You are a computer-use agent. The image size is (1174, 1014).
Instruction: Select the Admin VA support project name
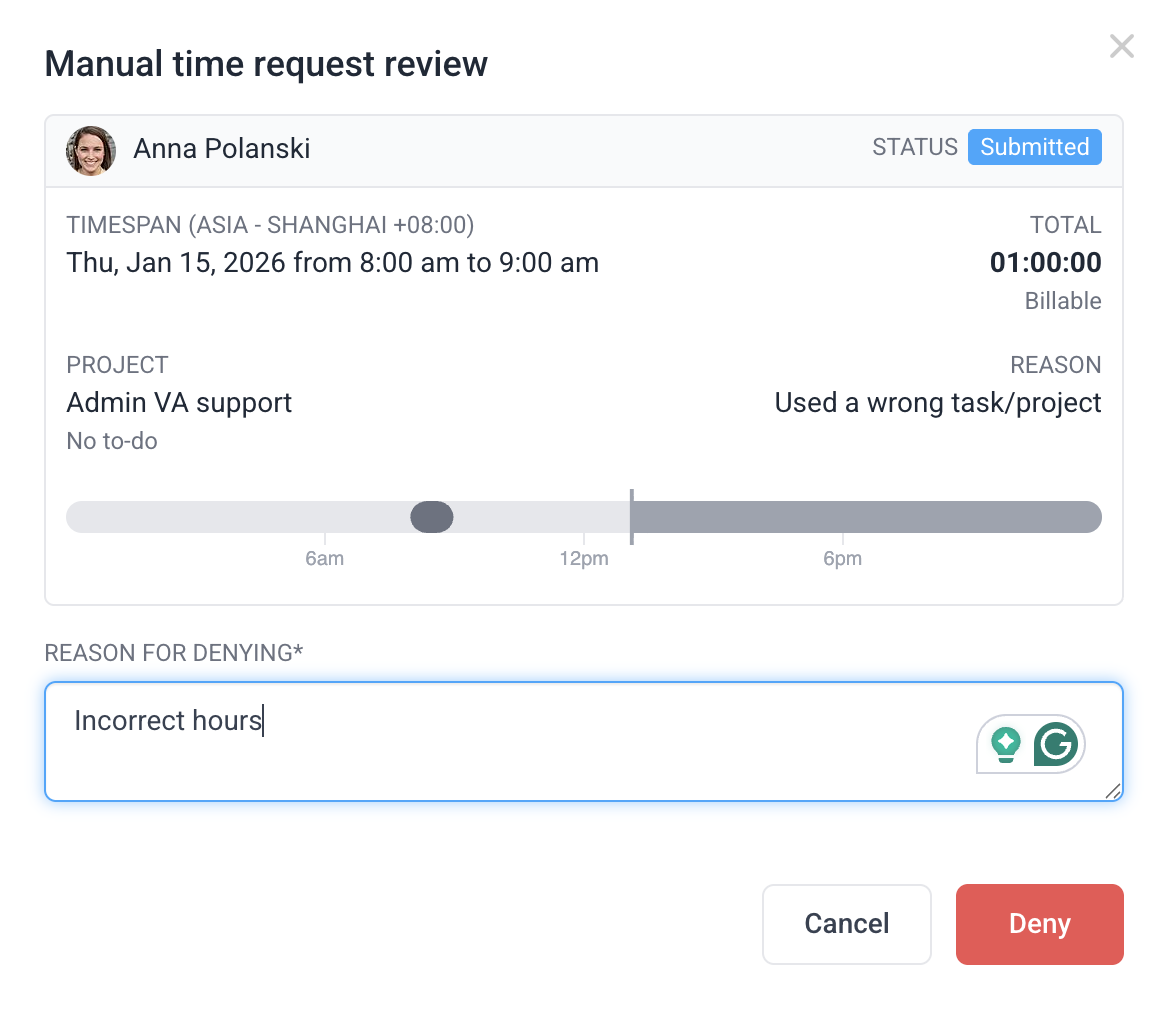pos(179,403)
